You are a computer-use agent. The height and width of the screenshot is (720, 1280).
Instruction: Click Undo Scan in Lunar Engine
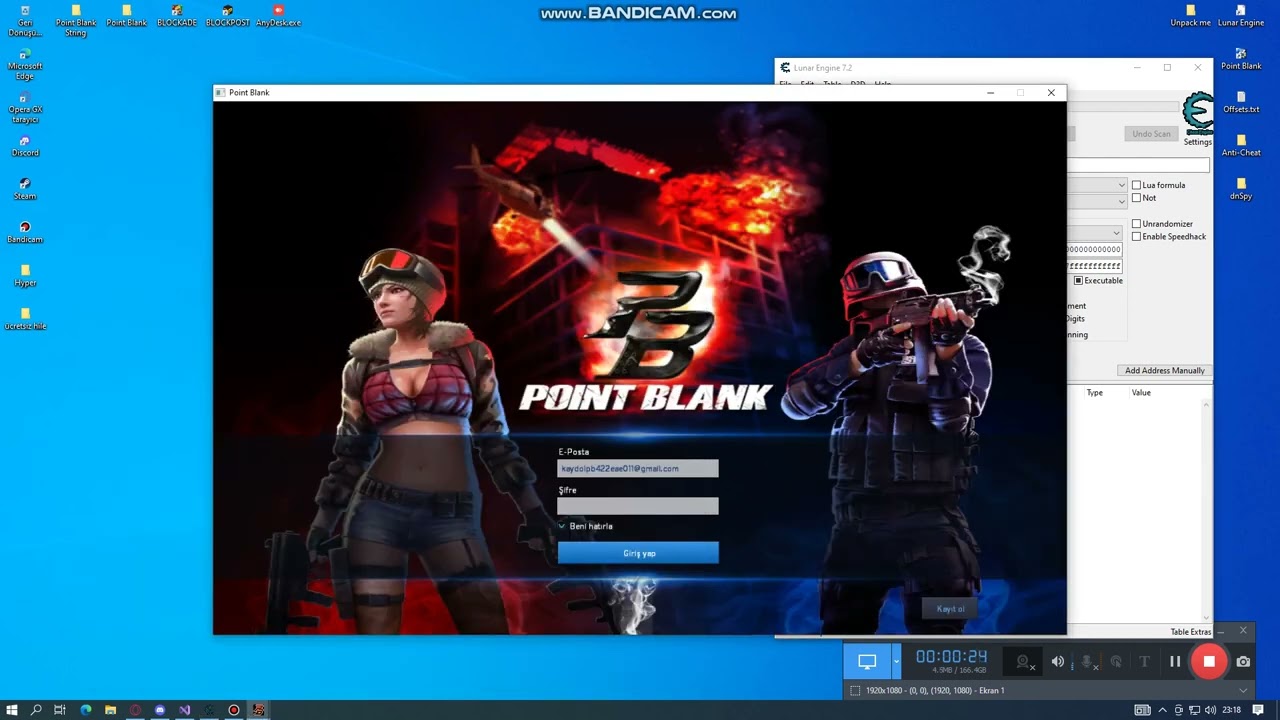click(x=1151, y=134)
